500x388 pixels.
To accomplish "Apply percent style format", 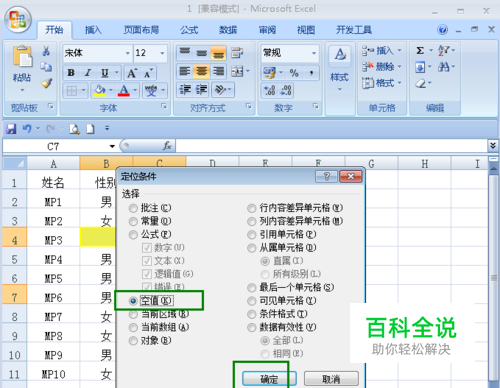I will click(294, 73).
